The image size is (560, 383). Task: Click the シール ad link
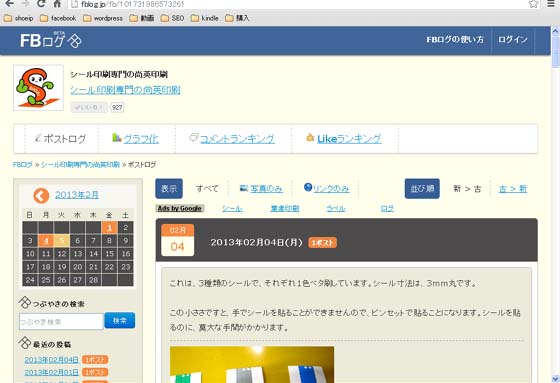[x=232, y=208]
